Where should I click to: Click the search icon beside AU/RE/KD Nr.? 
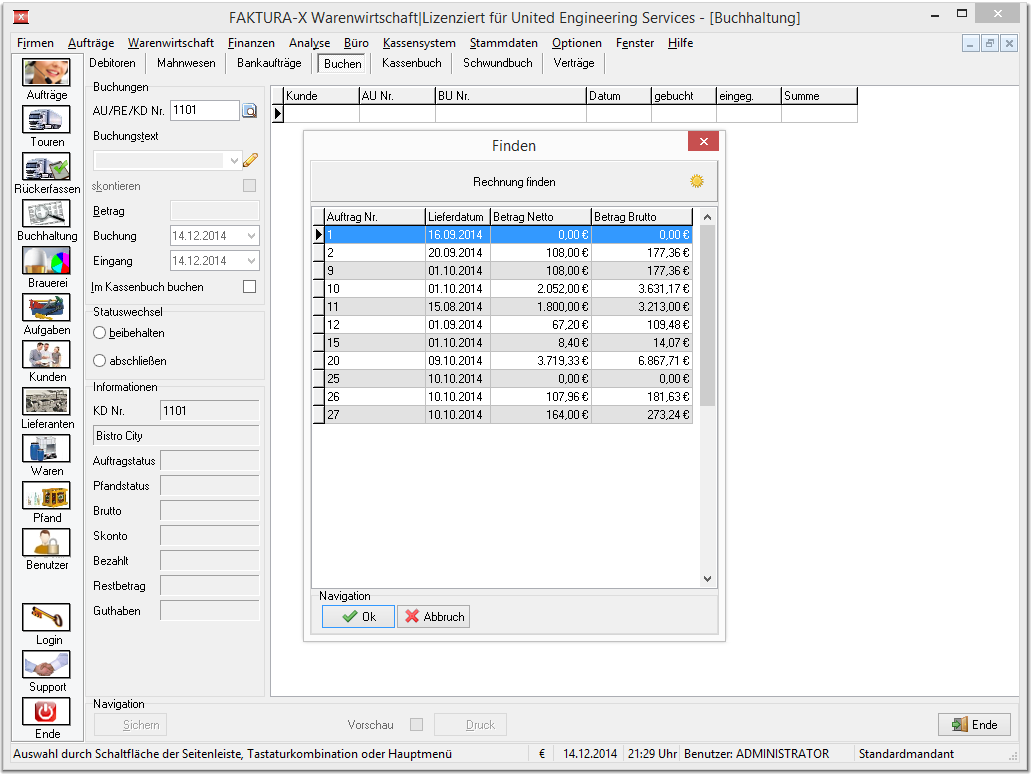pos(250,110)
